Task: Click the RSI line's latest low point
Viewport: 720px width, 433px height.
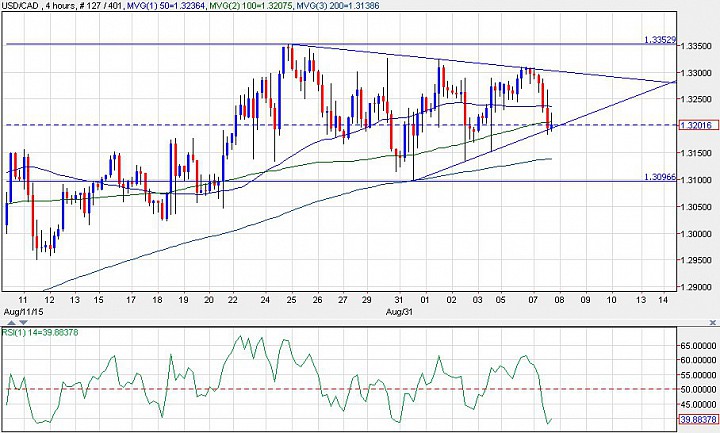Action: pyautogui.click(x=547, y=422)
